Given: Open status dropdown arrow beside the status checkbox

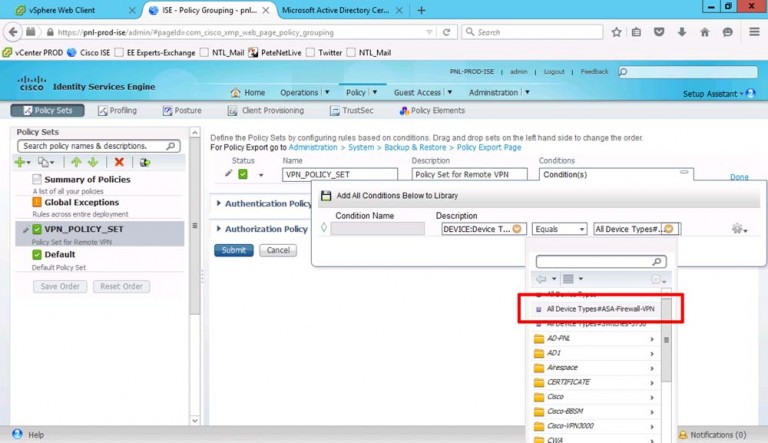Looking at the screenshot, I should click(x=261, y=175).
